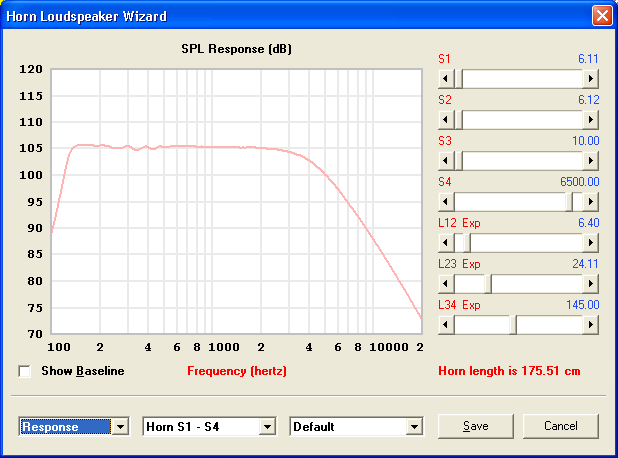Click the S1 slider thumb

(x=458, y=79)
